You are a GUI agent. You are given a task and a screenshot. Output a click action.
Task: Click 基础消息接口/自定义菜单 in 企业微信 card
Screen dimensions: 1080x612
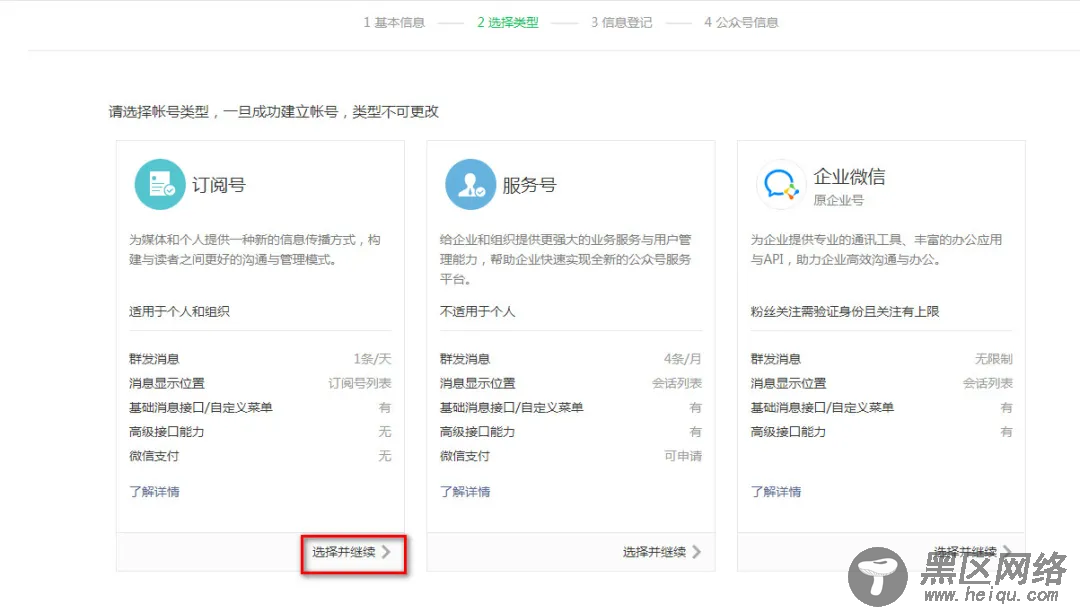[822, 408]
